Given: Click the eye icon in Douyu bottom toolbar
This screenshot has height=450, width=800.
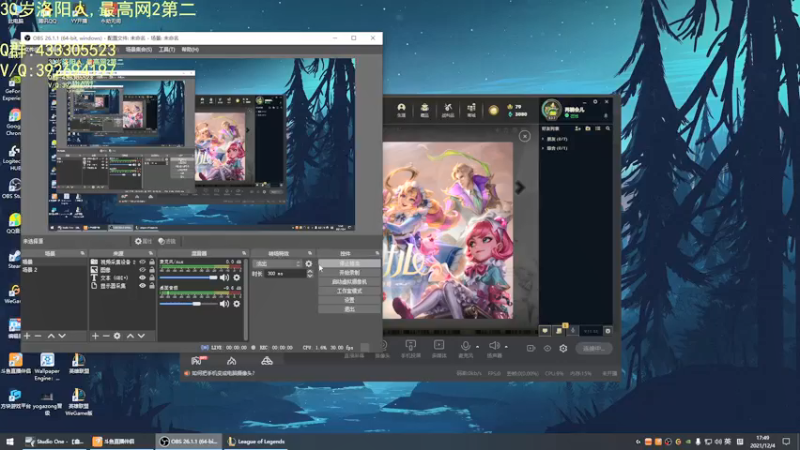Looking at the screenshot, I should click(547, 348).
